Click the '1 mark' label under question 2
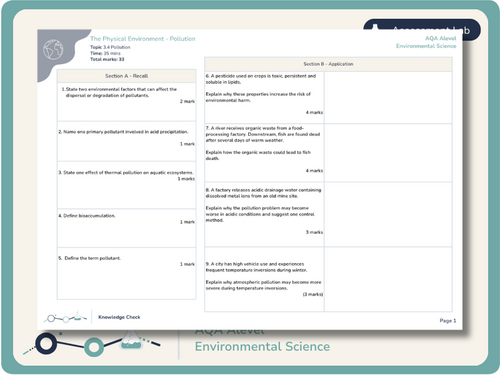The width and height of the screenshot is (500, 375). (187, 144)
